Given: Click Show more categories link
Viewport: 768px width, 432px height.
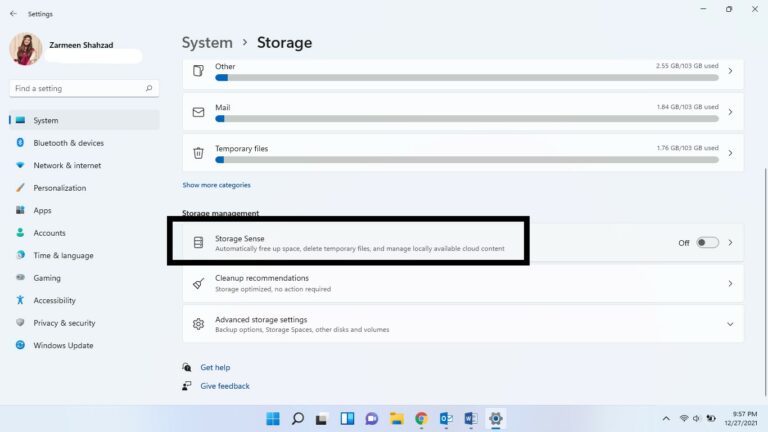Looking at the screenshot, I should pyautogui.click(x=216, y=185).
